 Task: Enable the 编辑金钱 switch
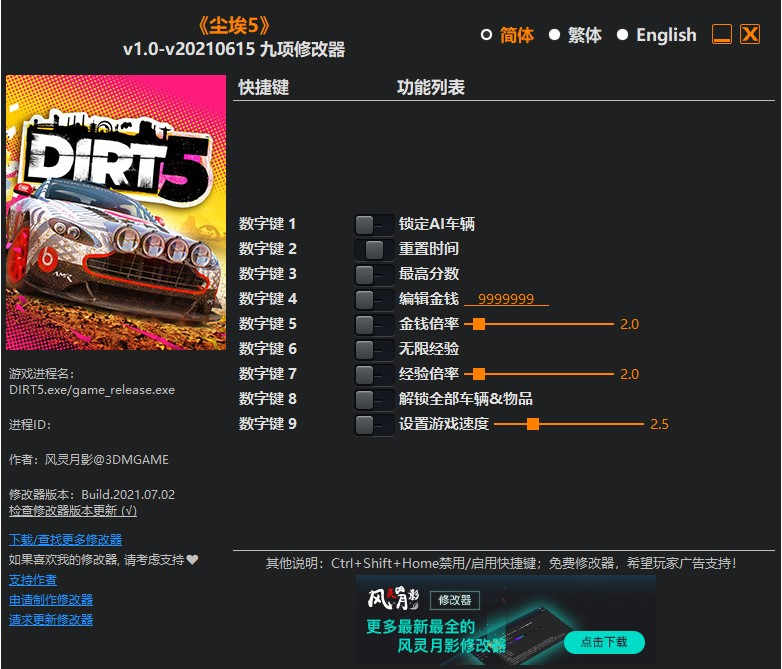click(374, 299)
